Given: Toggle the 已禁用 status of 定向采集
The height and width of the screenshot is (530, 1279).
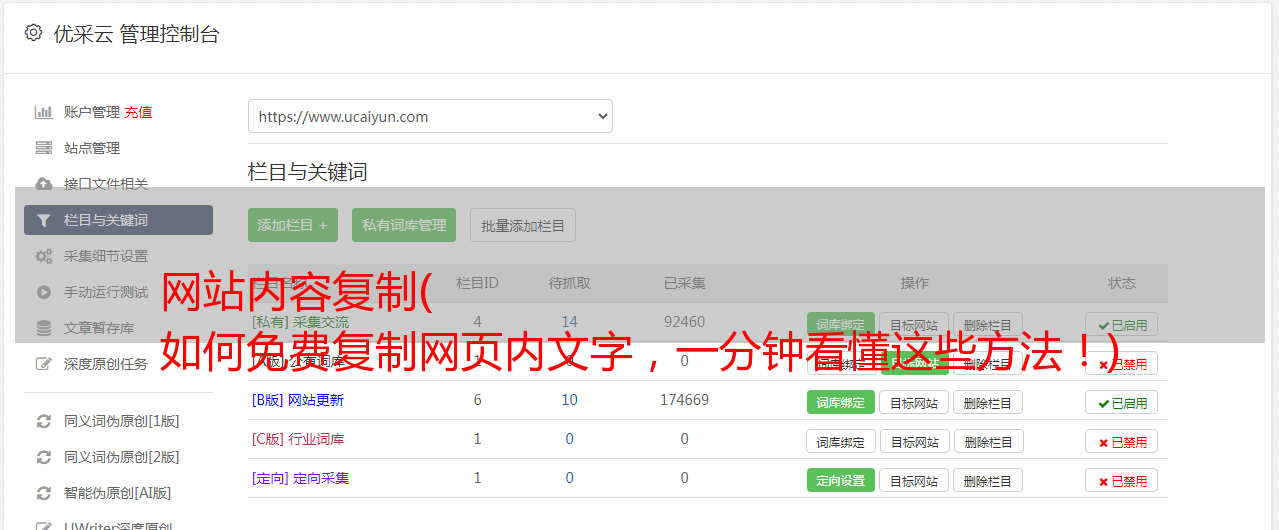Looking at the screenshot, I should 1122,480.
